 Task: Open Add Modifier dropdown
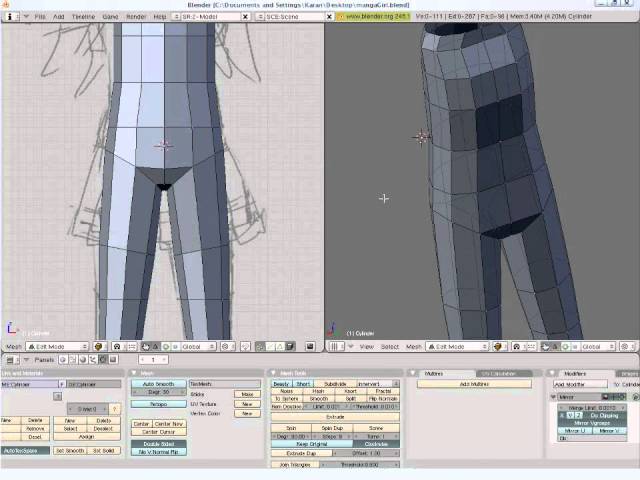point(580,384)
